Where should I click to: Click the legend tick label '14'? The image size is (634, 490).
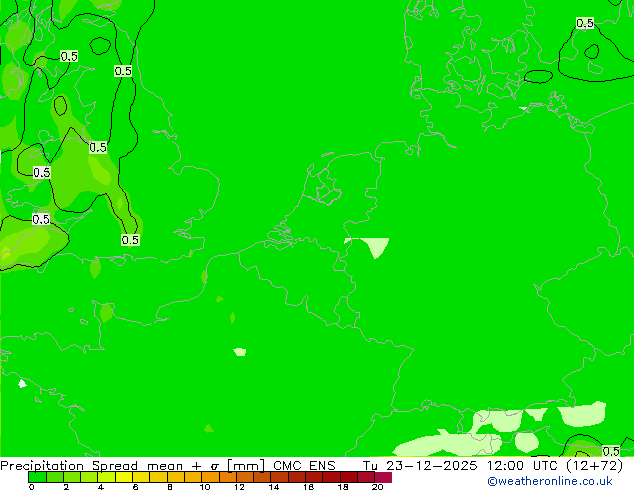(274, 487)
